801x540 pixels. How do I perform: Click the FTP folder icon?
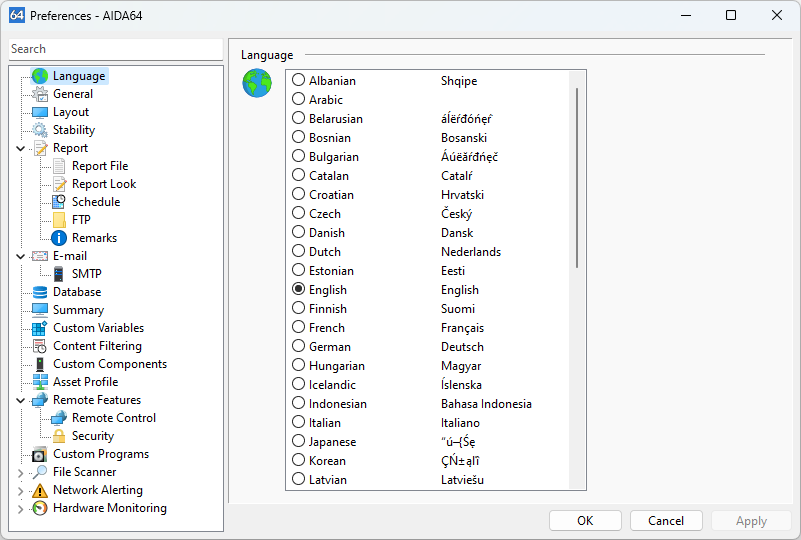click(59, 220)
